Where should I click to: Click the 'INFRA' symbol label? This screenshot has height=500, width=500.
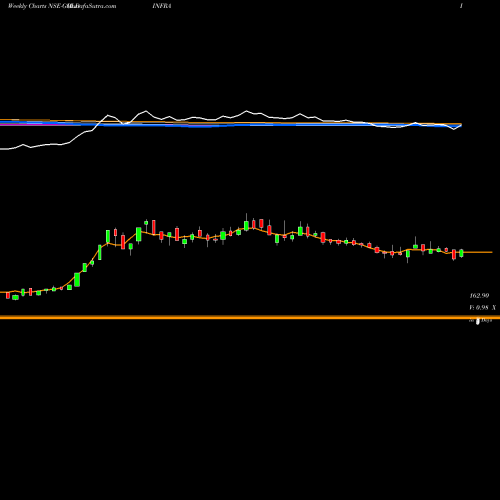162,6
